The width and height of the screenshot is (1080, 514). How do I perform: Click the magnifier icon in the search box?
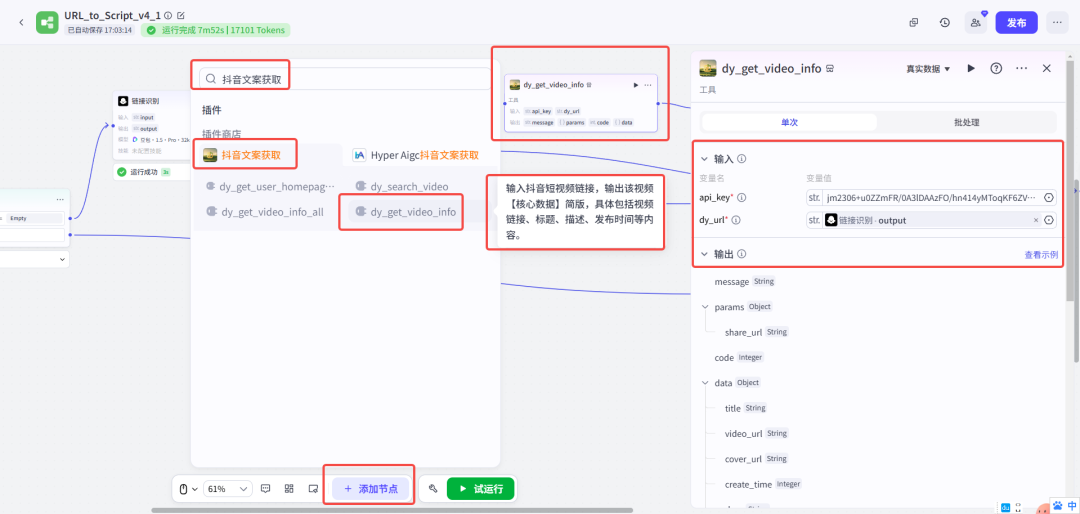[x=211, y=79]
